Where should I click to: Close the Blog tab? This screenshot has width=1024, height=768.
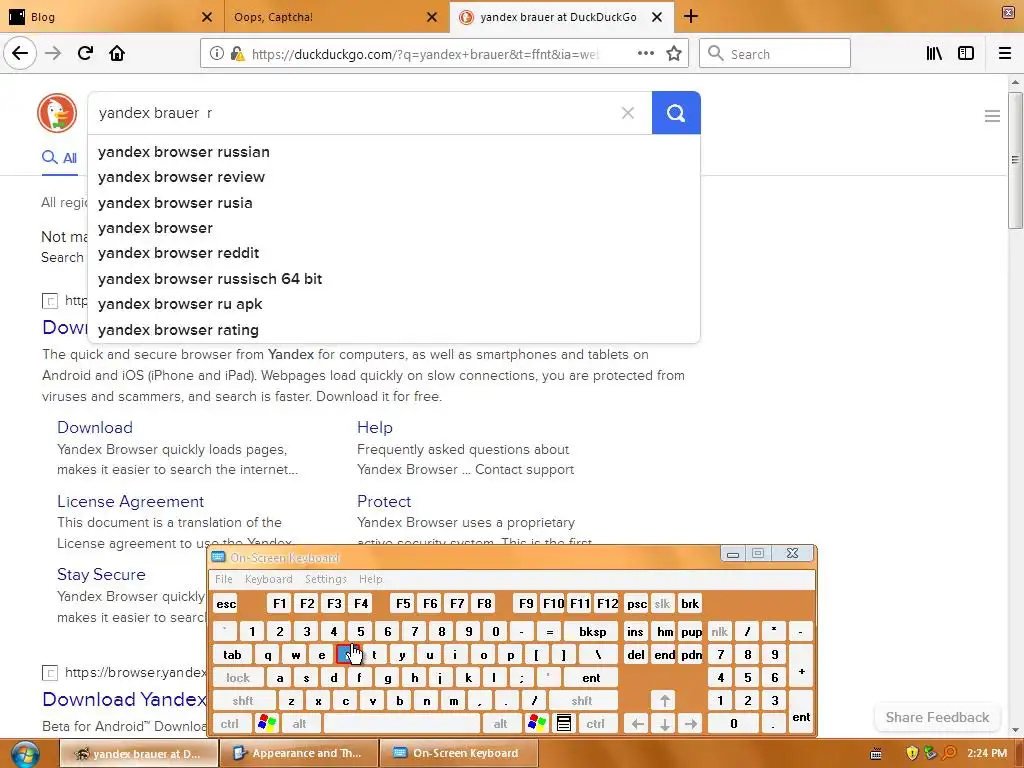pyautogui.click(x=206, y=17)
